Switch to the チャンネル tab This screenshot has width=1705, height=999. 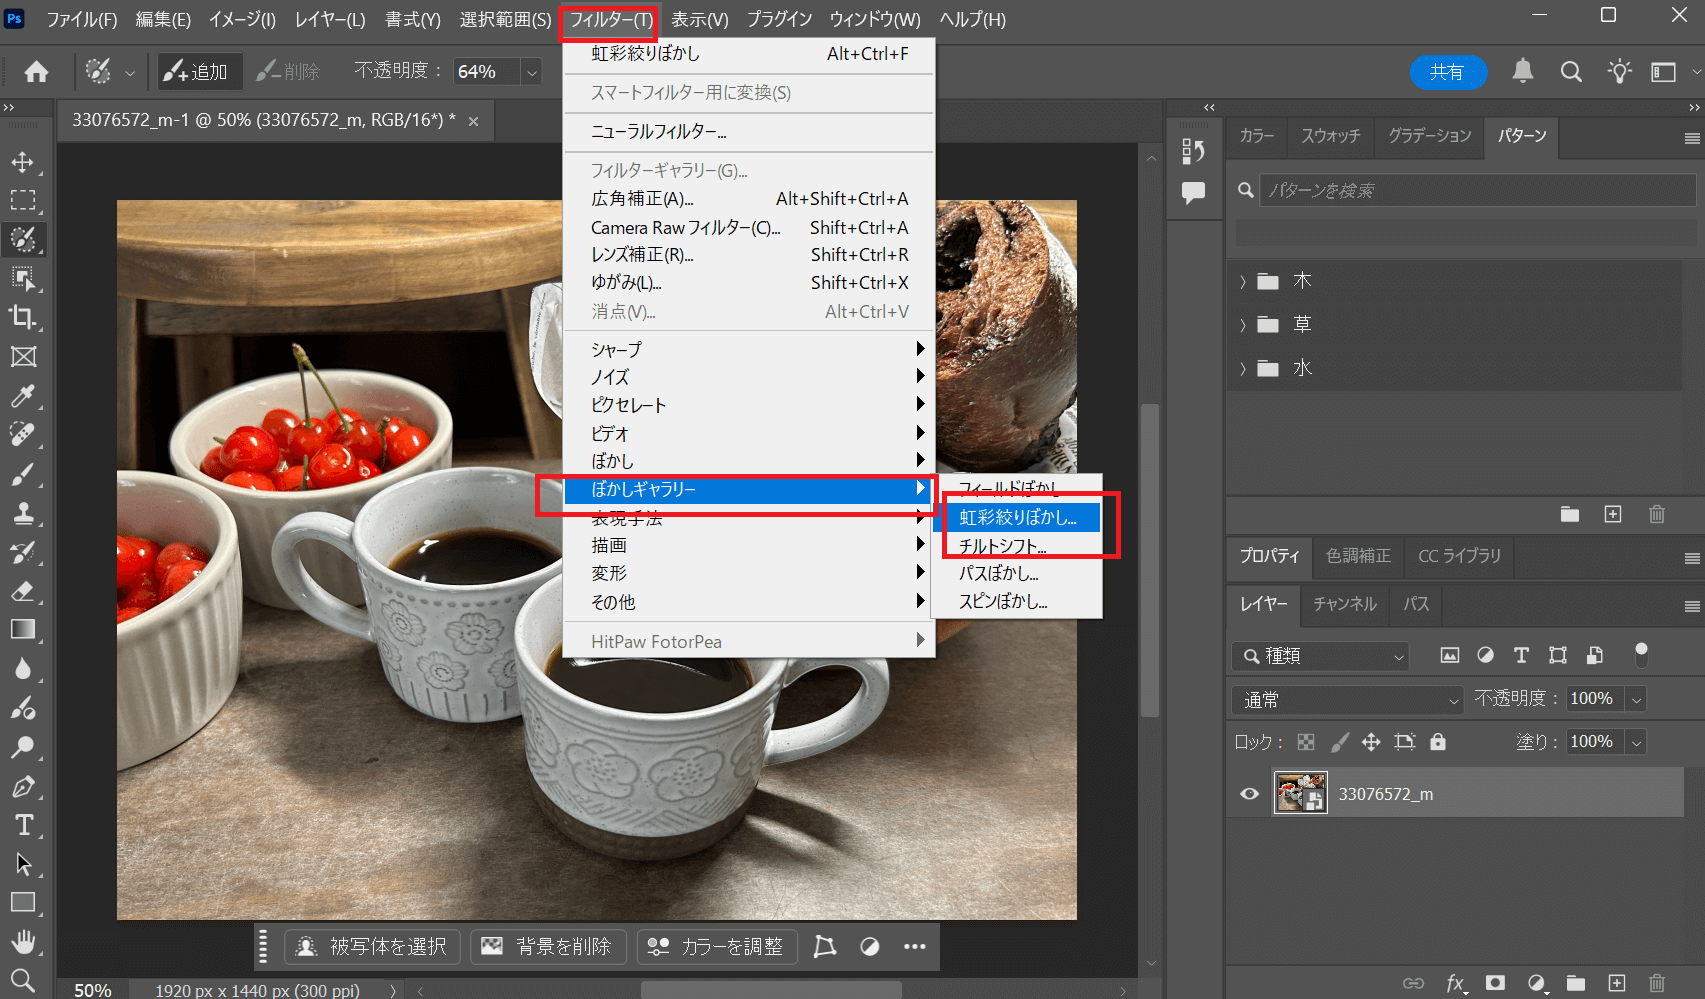[1344, 604]
